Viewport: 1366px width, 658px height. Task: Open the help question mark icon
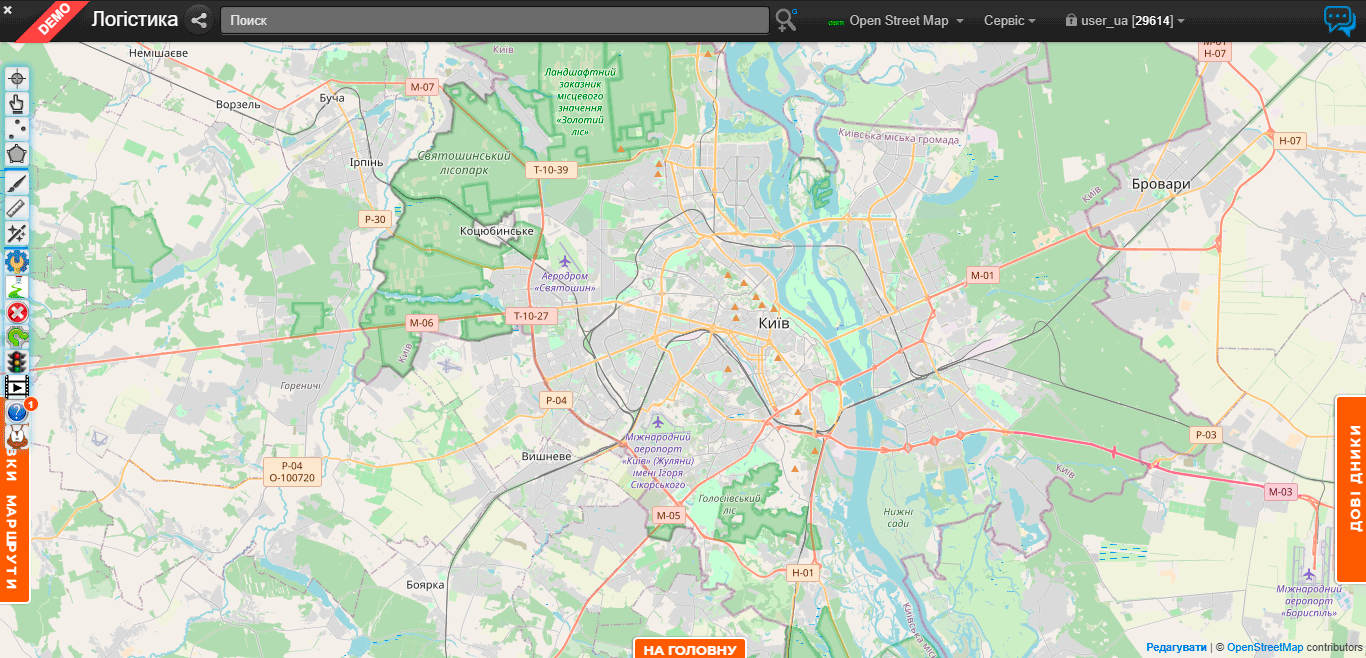coord(17,412)
